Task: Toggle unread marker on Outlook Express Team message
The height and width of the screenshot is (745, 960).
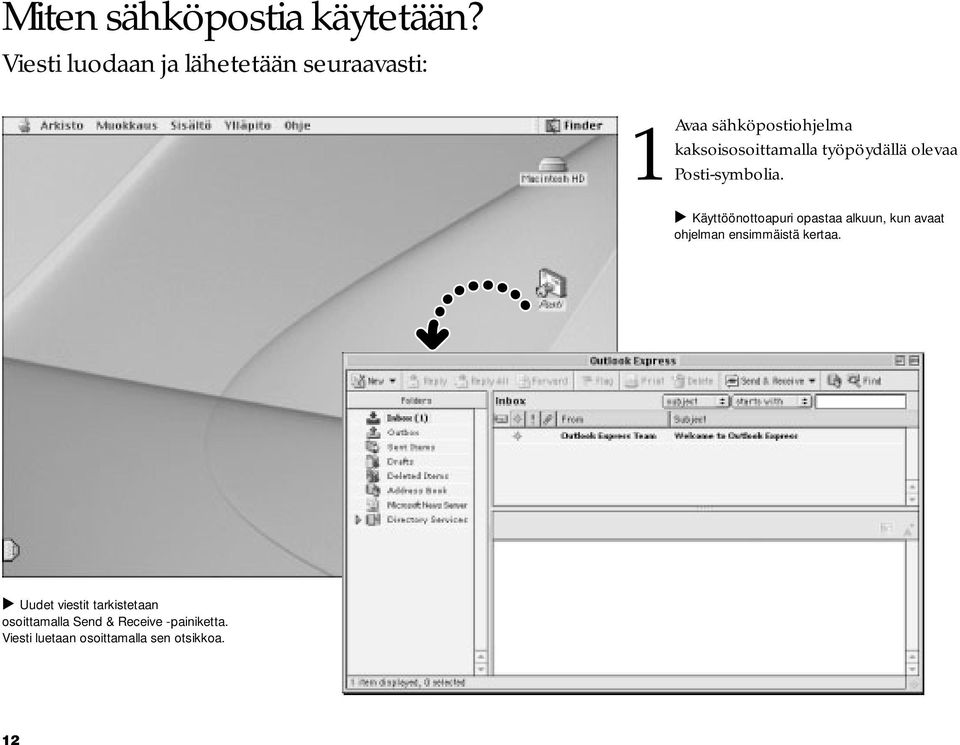Action: pos(517,436)
